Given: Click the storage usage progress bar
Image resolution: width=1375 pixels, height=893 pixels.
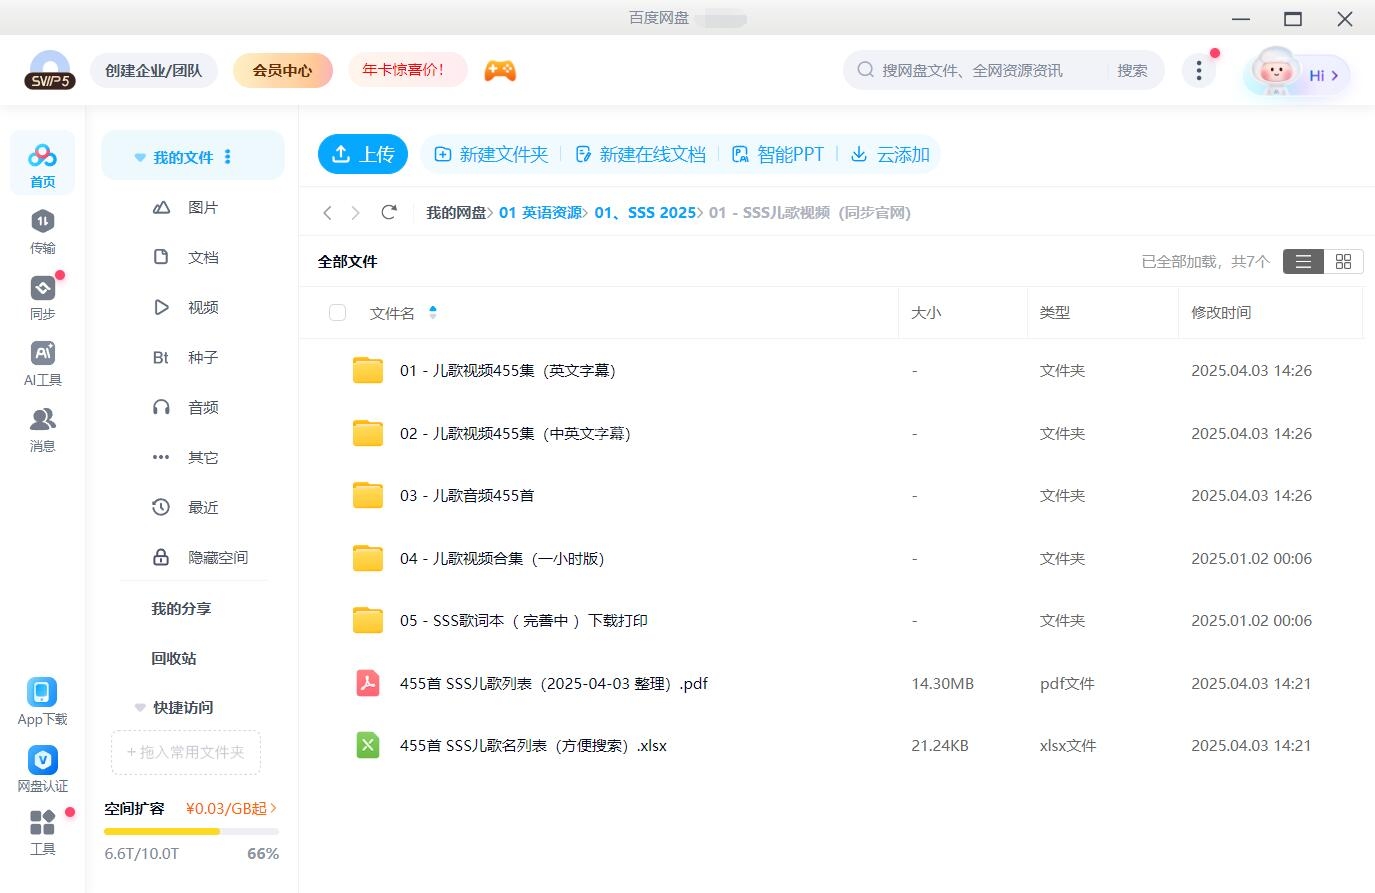Looking at the screenshot, I should [191, 831].
